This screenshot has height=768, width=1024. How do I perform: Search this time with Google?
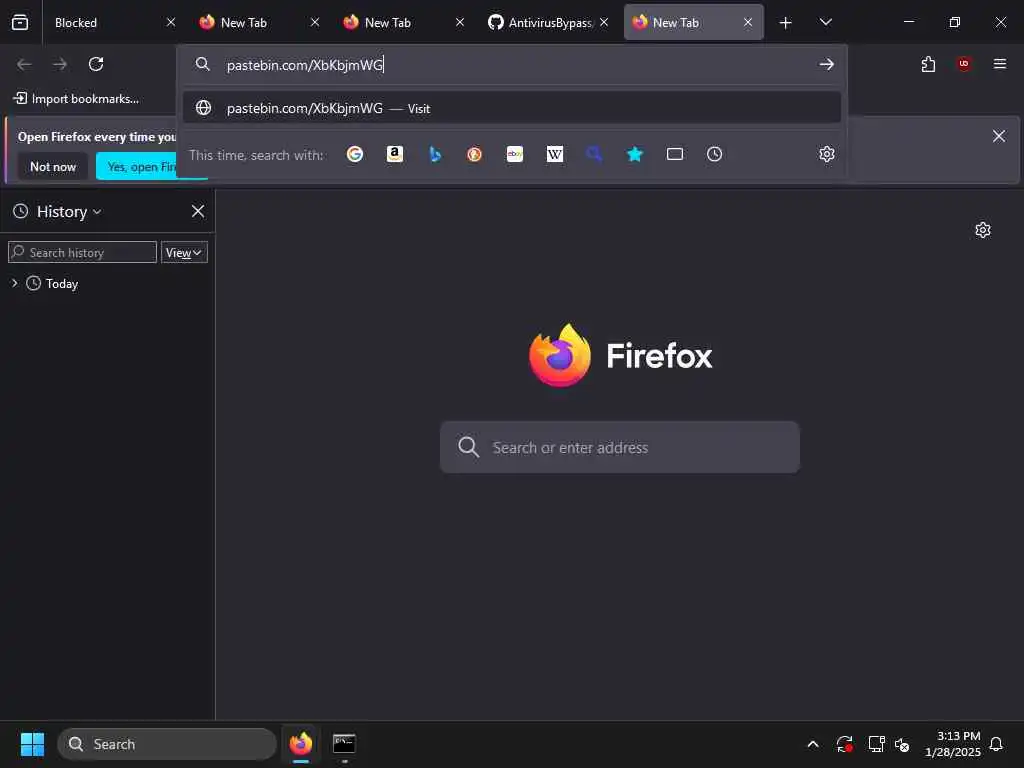pos(355,154)
